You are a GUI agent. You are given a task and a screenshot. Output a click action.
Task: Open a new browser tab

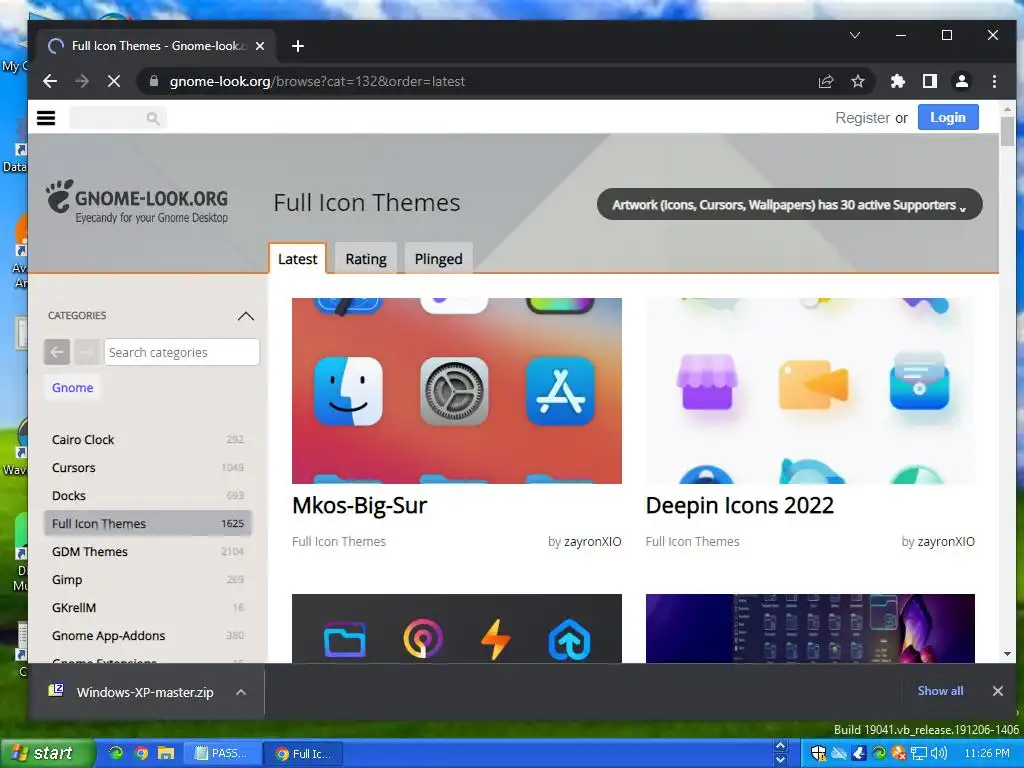click(298, 46)
